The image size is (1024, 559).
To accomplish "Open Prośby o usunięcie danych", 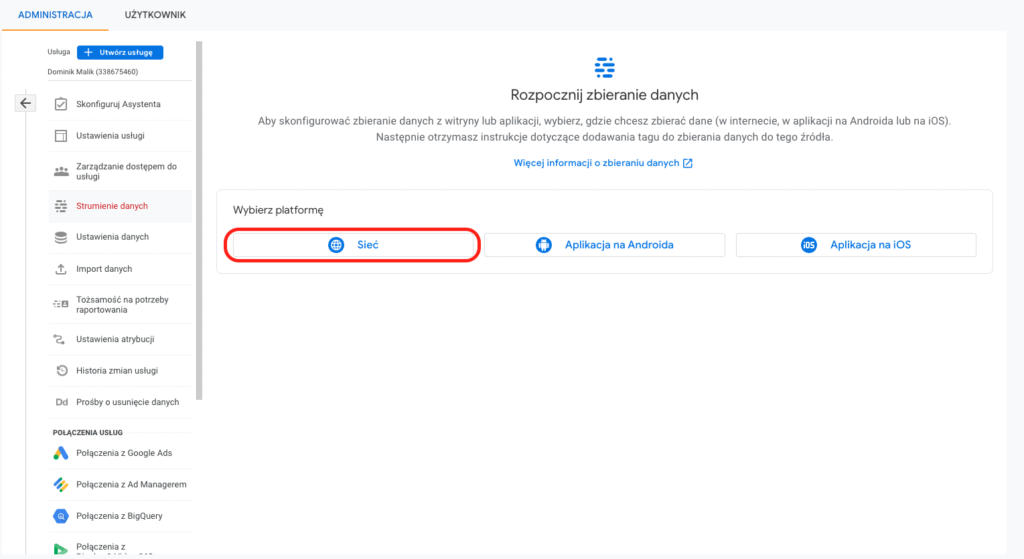I will (127, 402).
